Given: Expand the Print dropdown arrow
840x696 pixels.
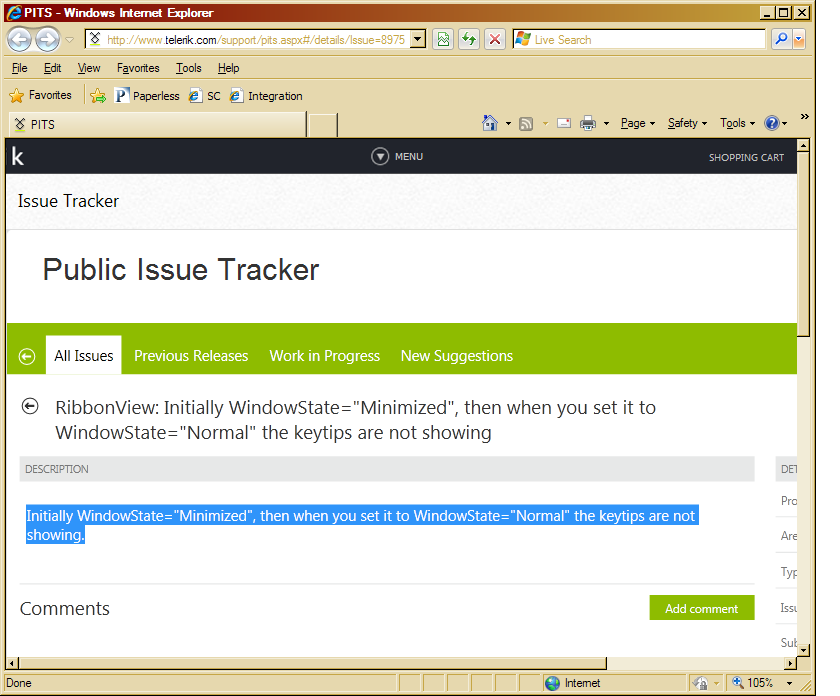Looking at the screenshot, I should pos(606,124).
